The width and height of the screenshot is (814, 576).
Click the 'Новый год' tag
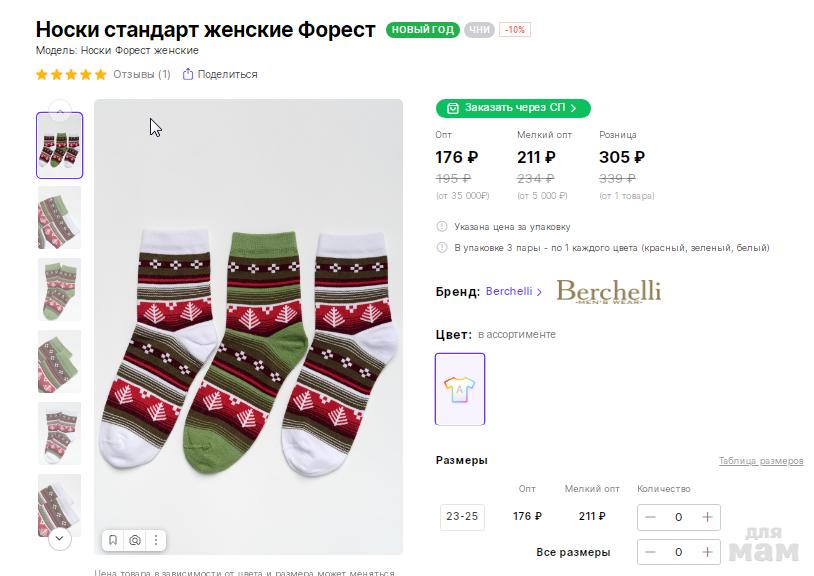tap(423, 30)
